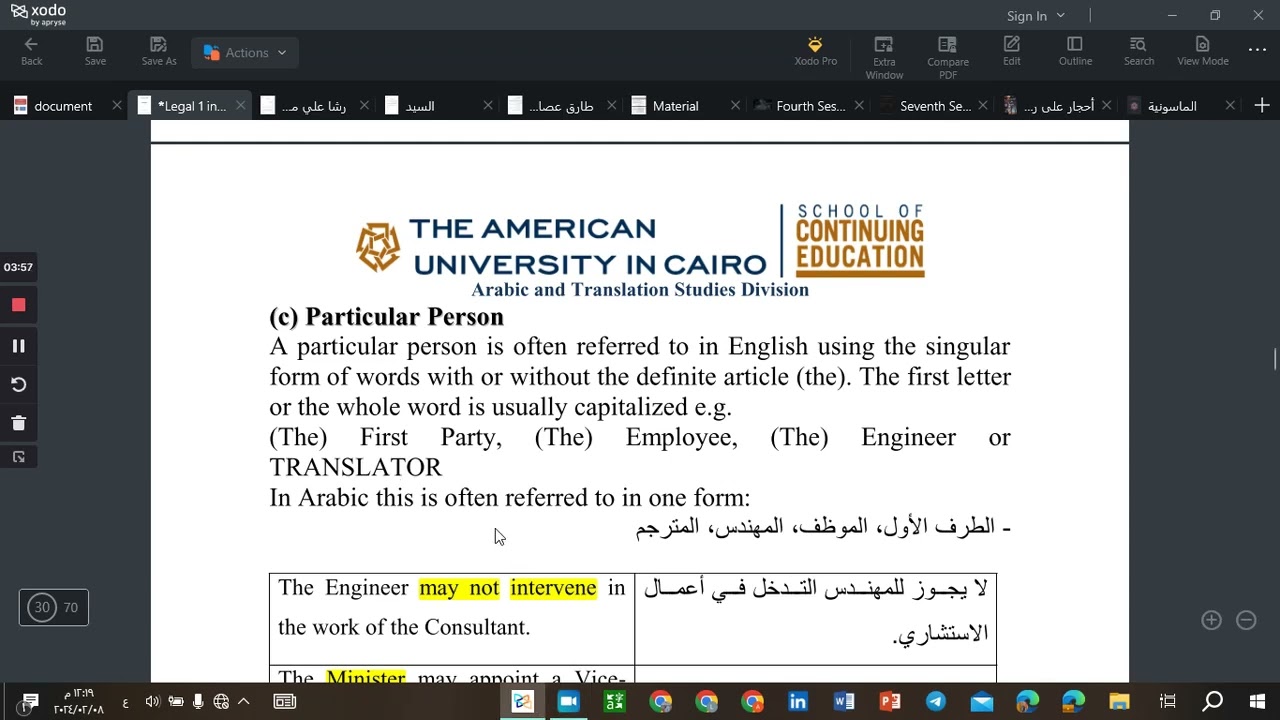Viewport: 1280px width, 720px height.
Task: Pause the screen recording
Action: click(18, 346)
